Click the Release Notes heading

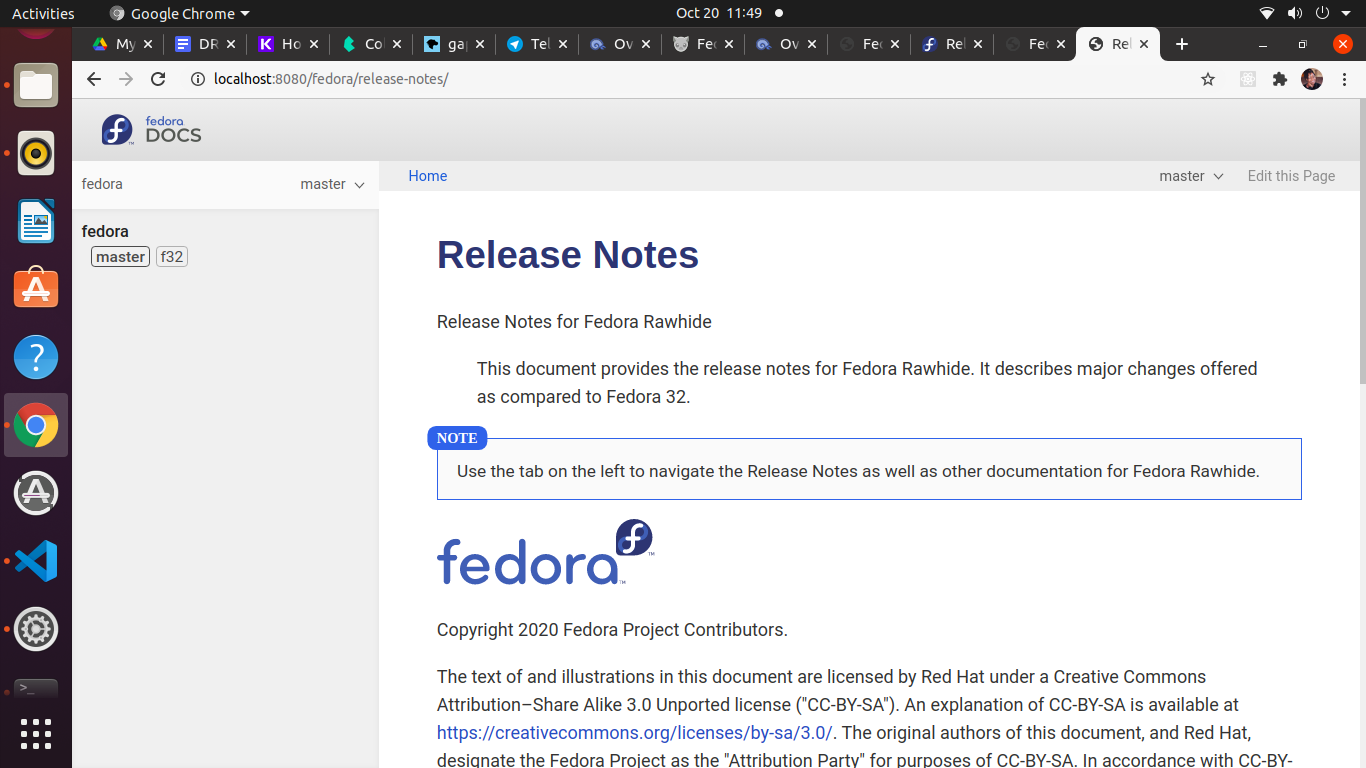[x=568, y=255]
